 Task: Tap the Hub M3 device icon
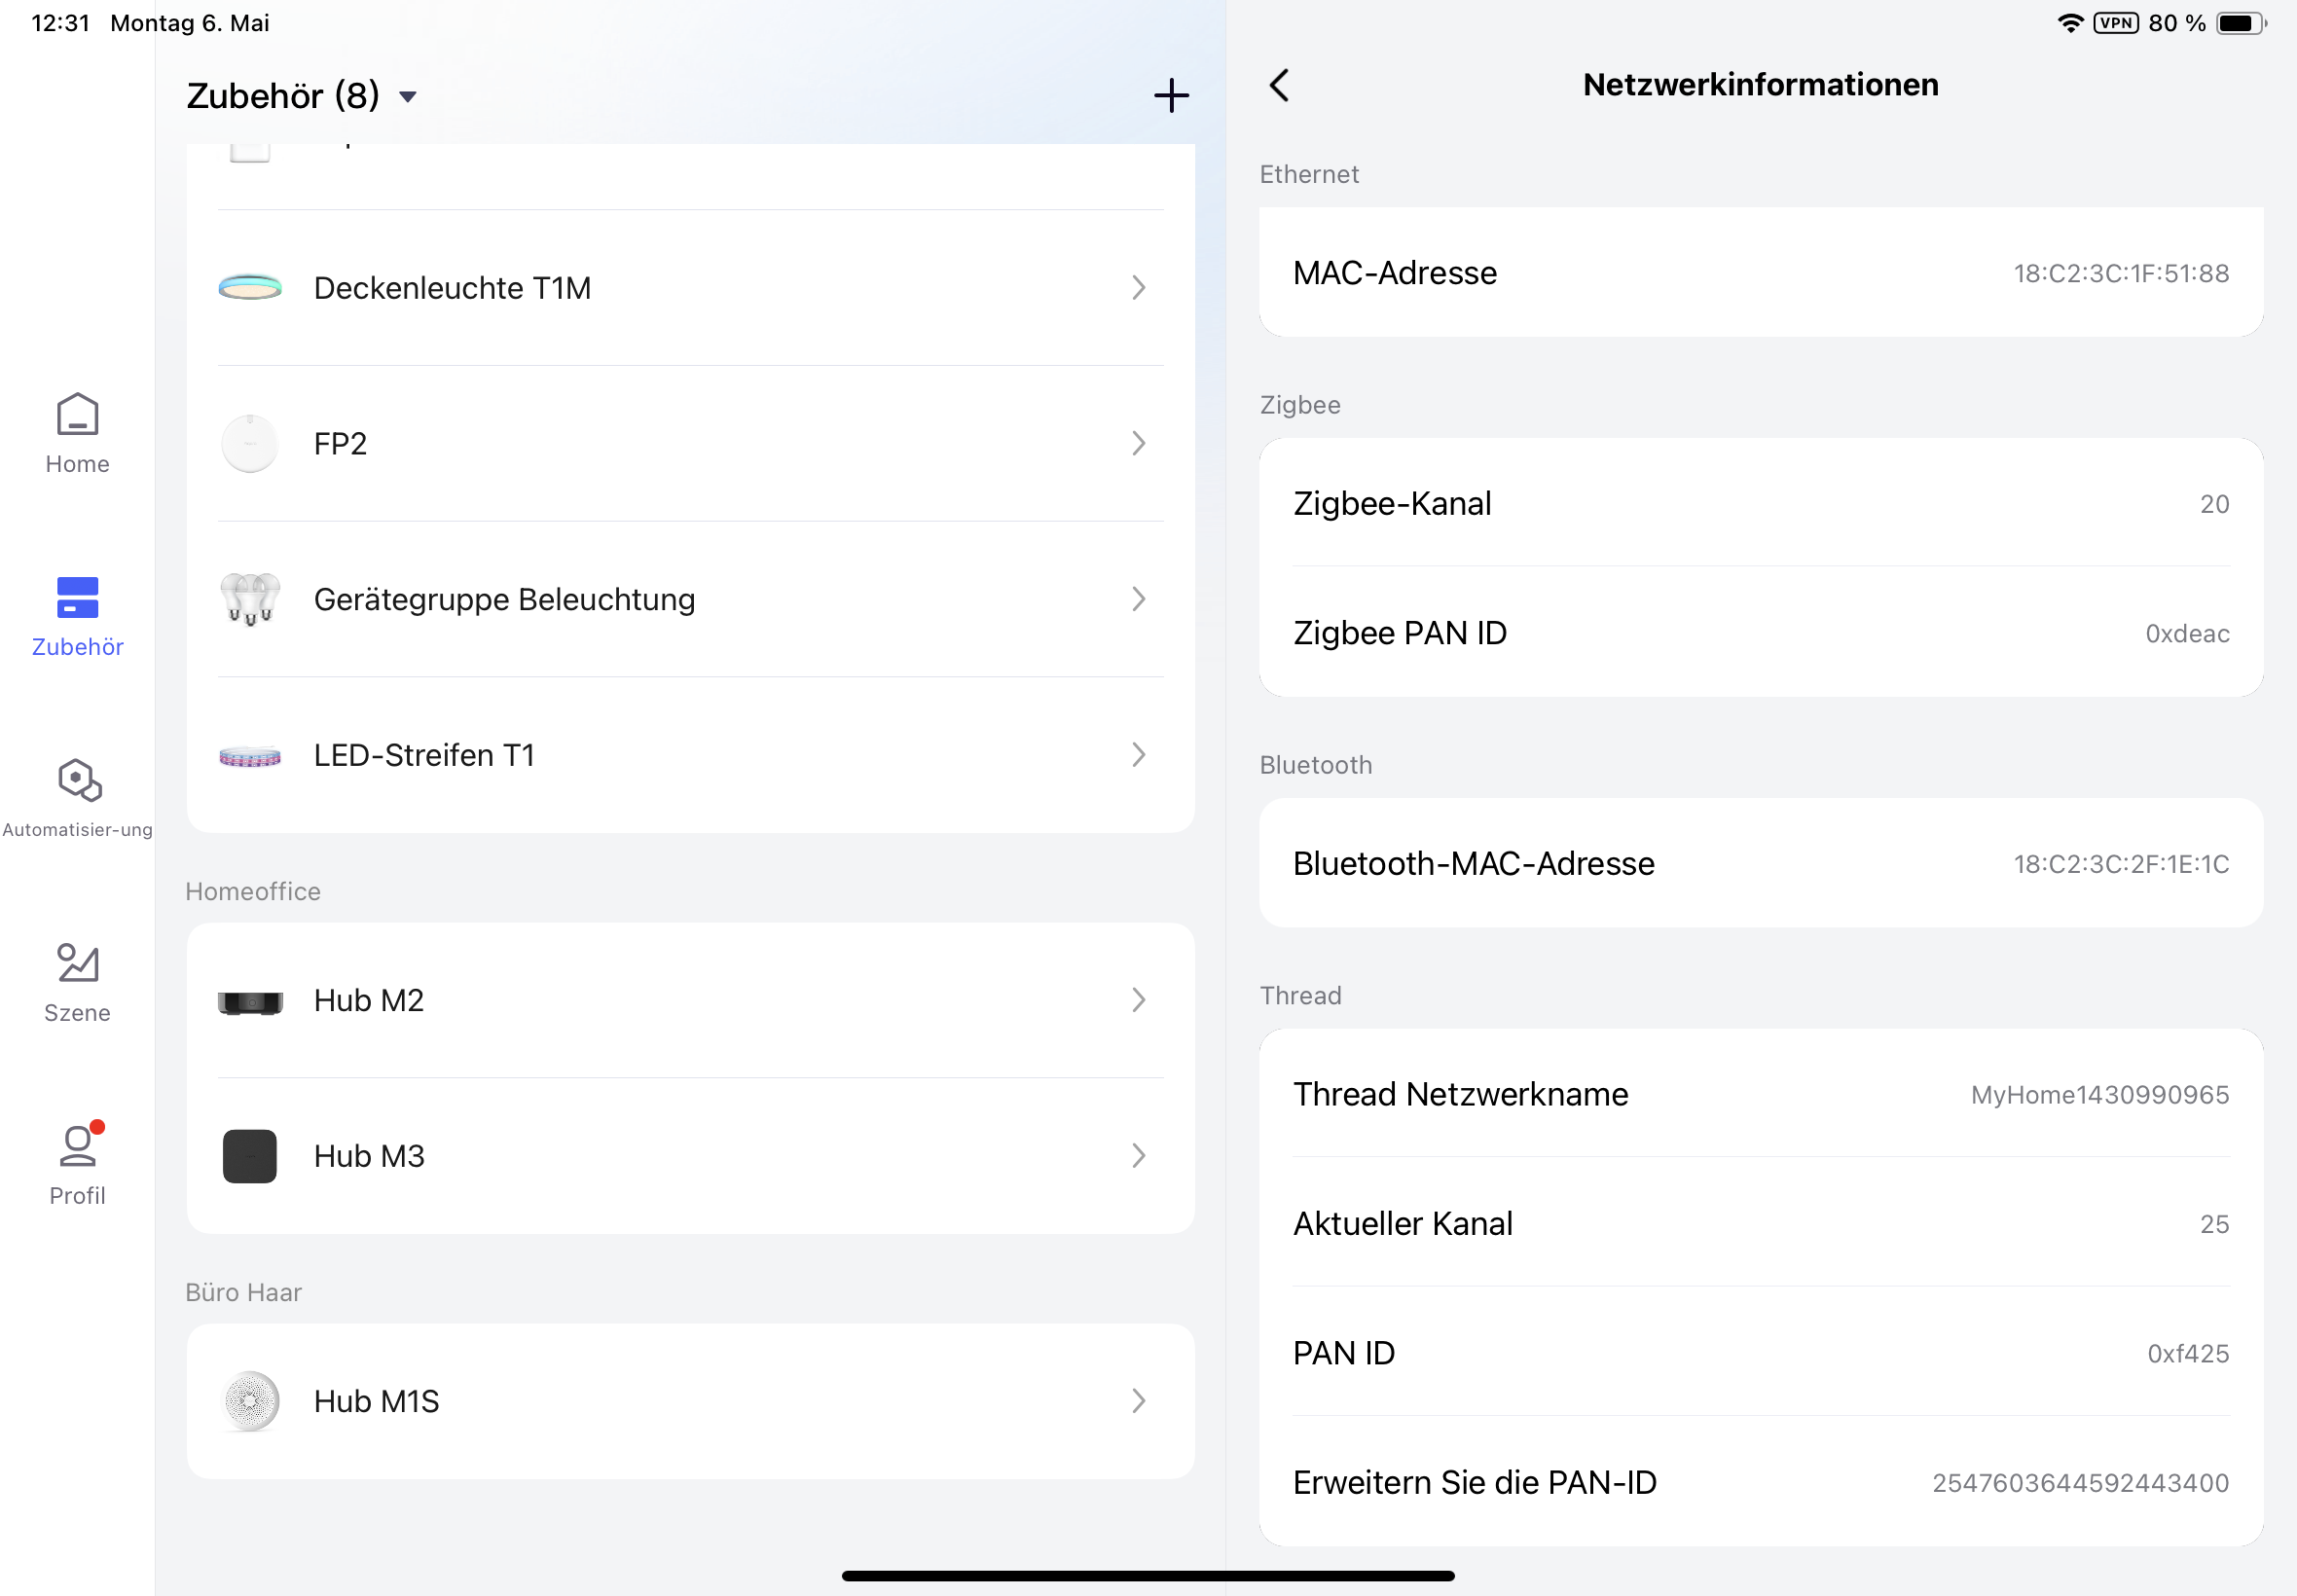(x=249, y=1156)
